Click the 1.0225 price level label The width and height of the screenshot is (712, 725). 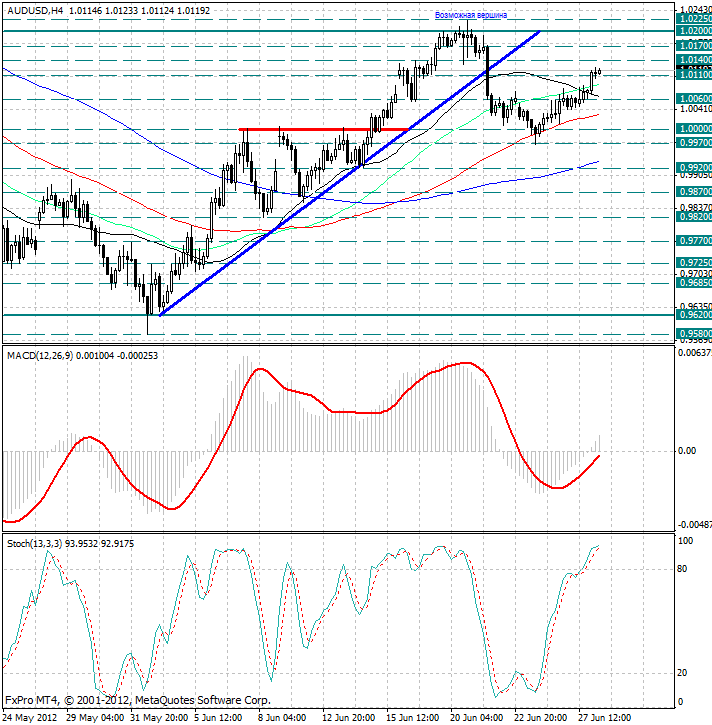coord(694,18)
